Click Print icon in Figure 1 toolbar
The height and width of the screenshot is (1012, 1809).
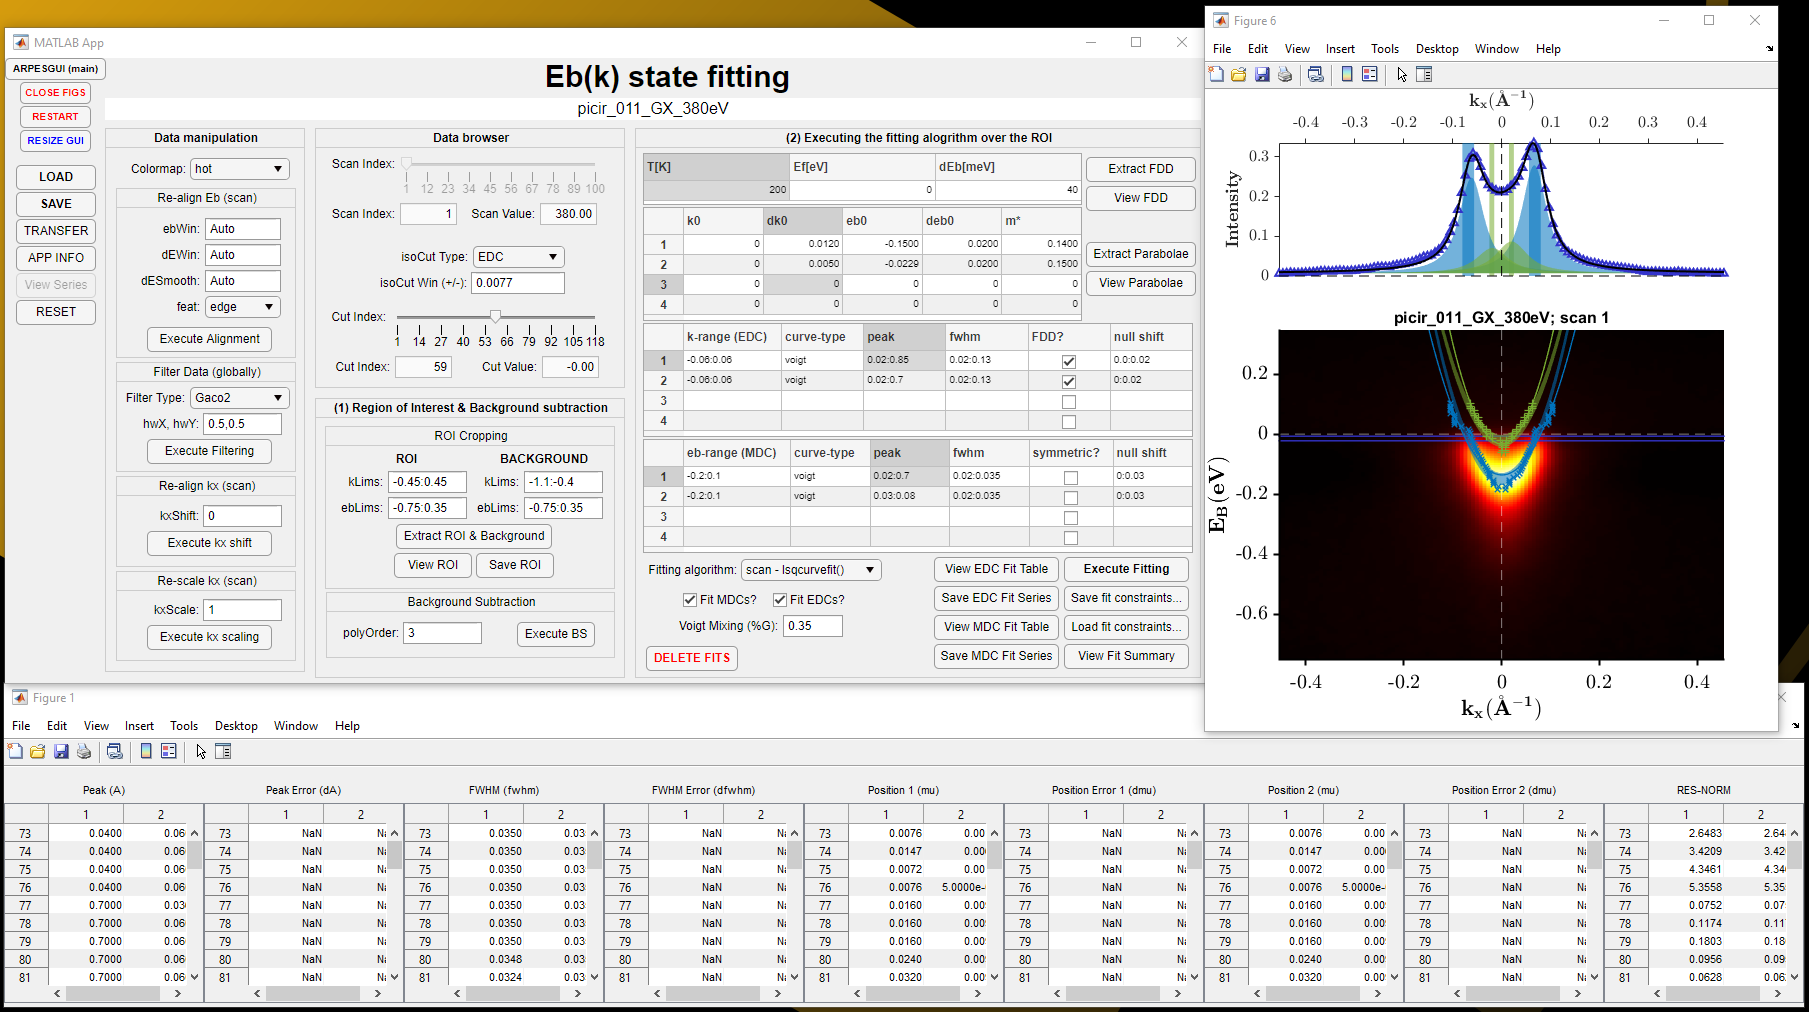click(x=84, y=751)
